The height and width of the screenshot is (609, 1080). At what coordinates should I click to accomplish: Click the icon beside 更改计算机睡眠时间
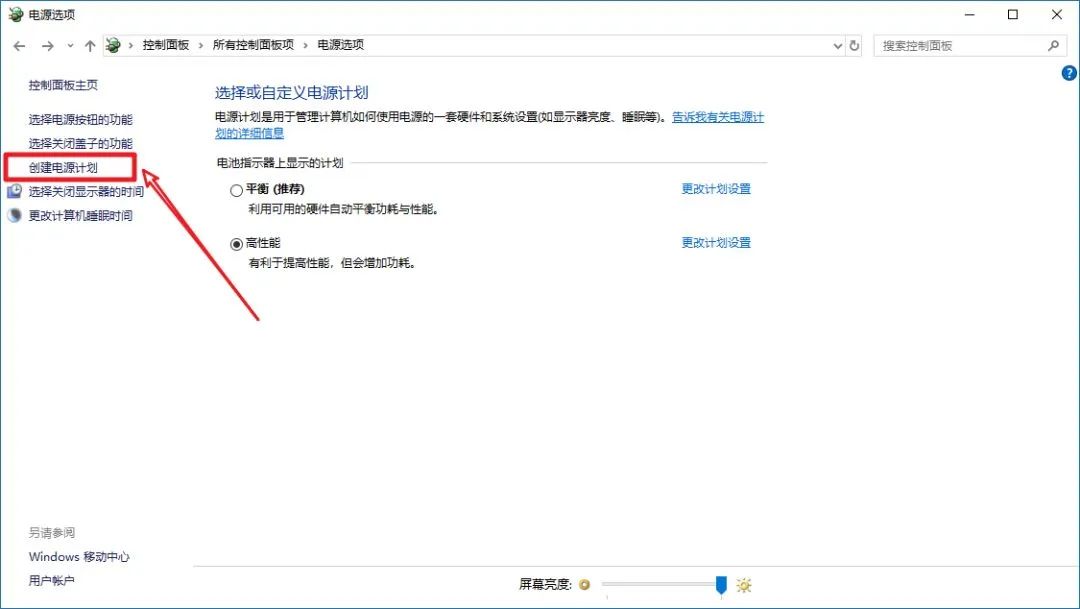click(x=15, y=216)
